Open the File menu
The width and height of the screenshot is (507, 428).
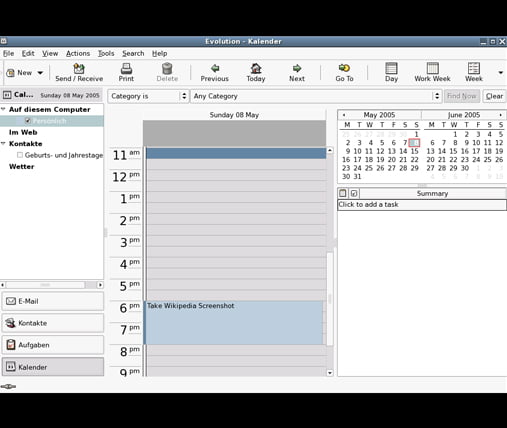click(x=8, y=53)
